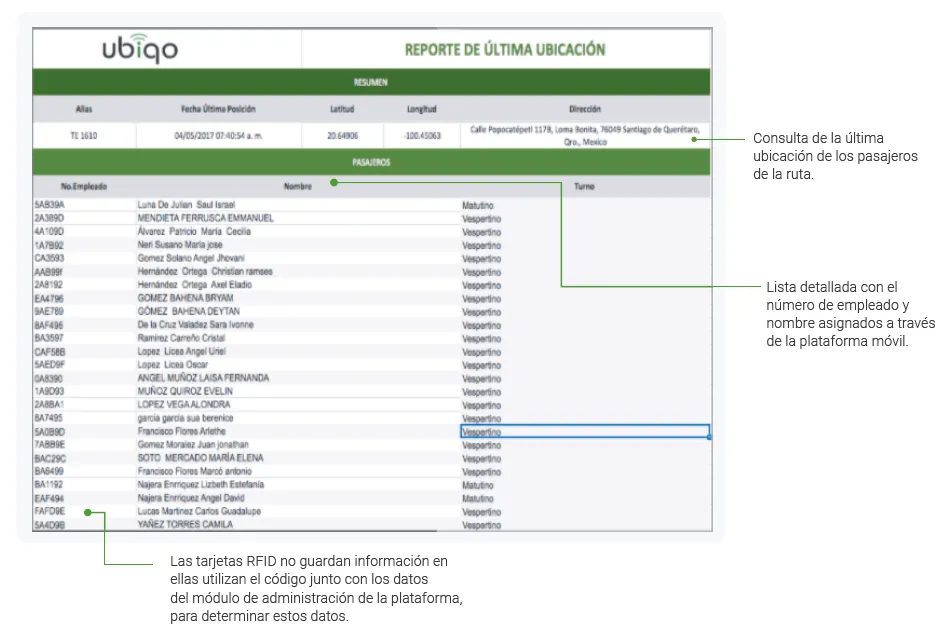The height and width of the screenshot is (630, 949).
Task: Click the name 'YAÑEZ TORRES CAMILA'
Action: click(185, 525)
